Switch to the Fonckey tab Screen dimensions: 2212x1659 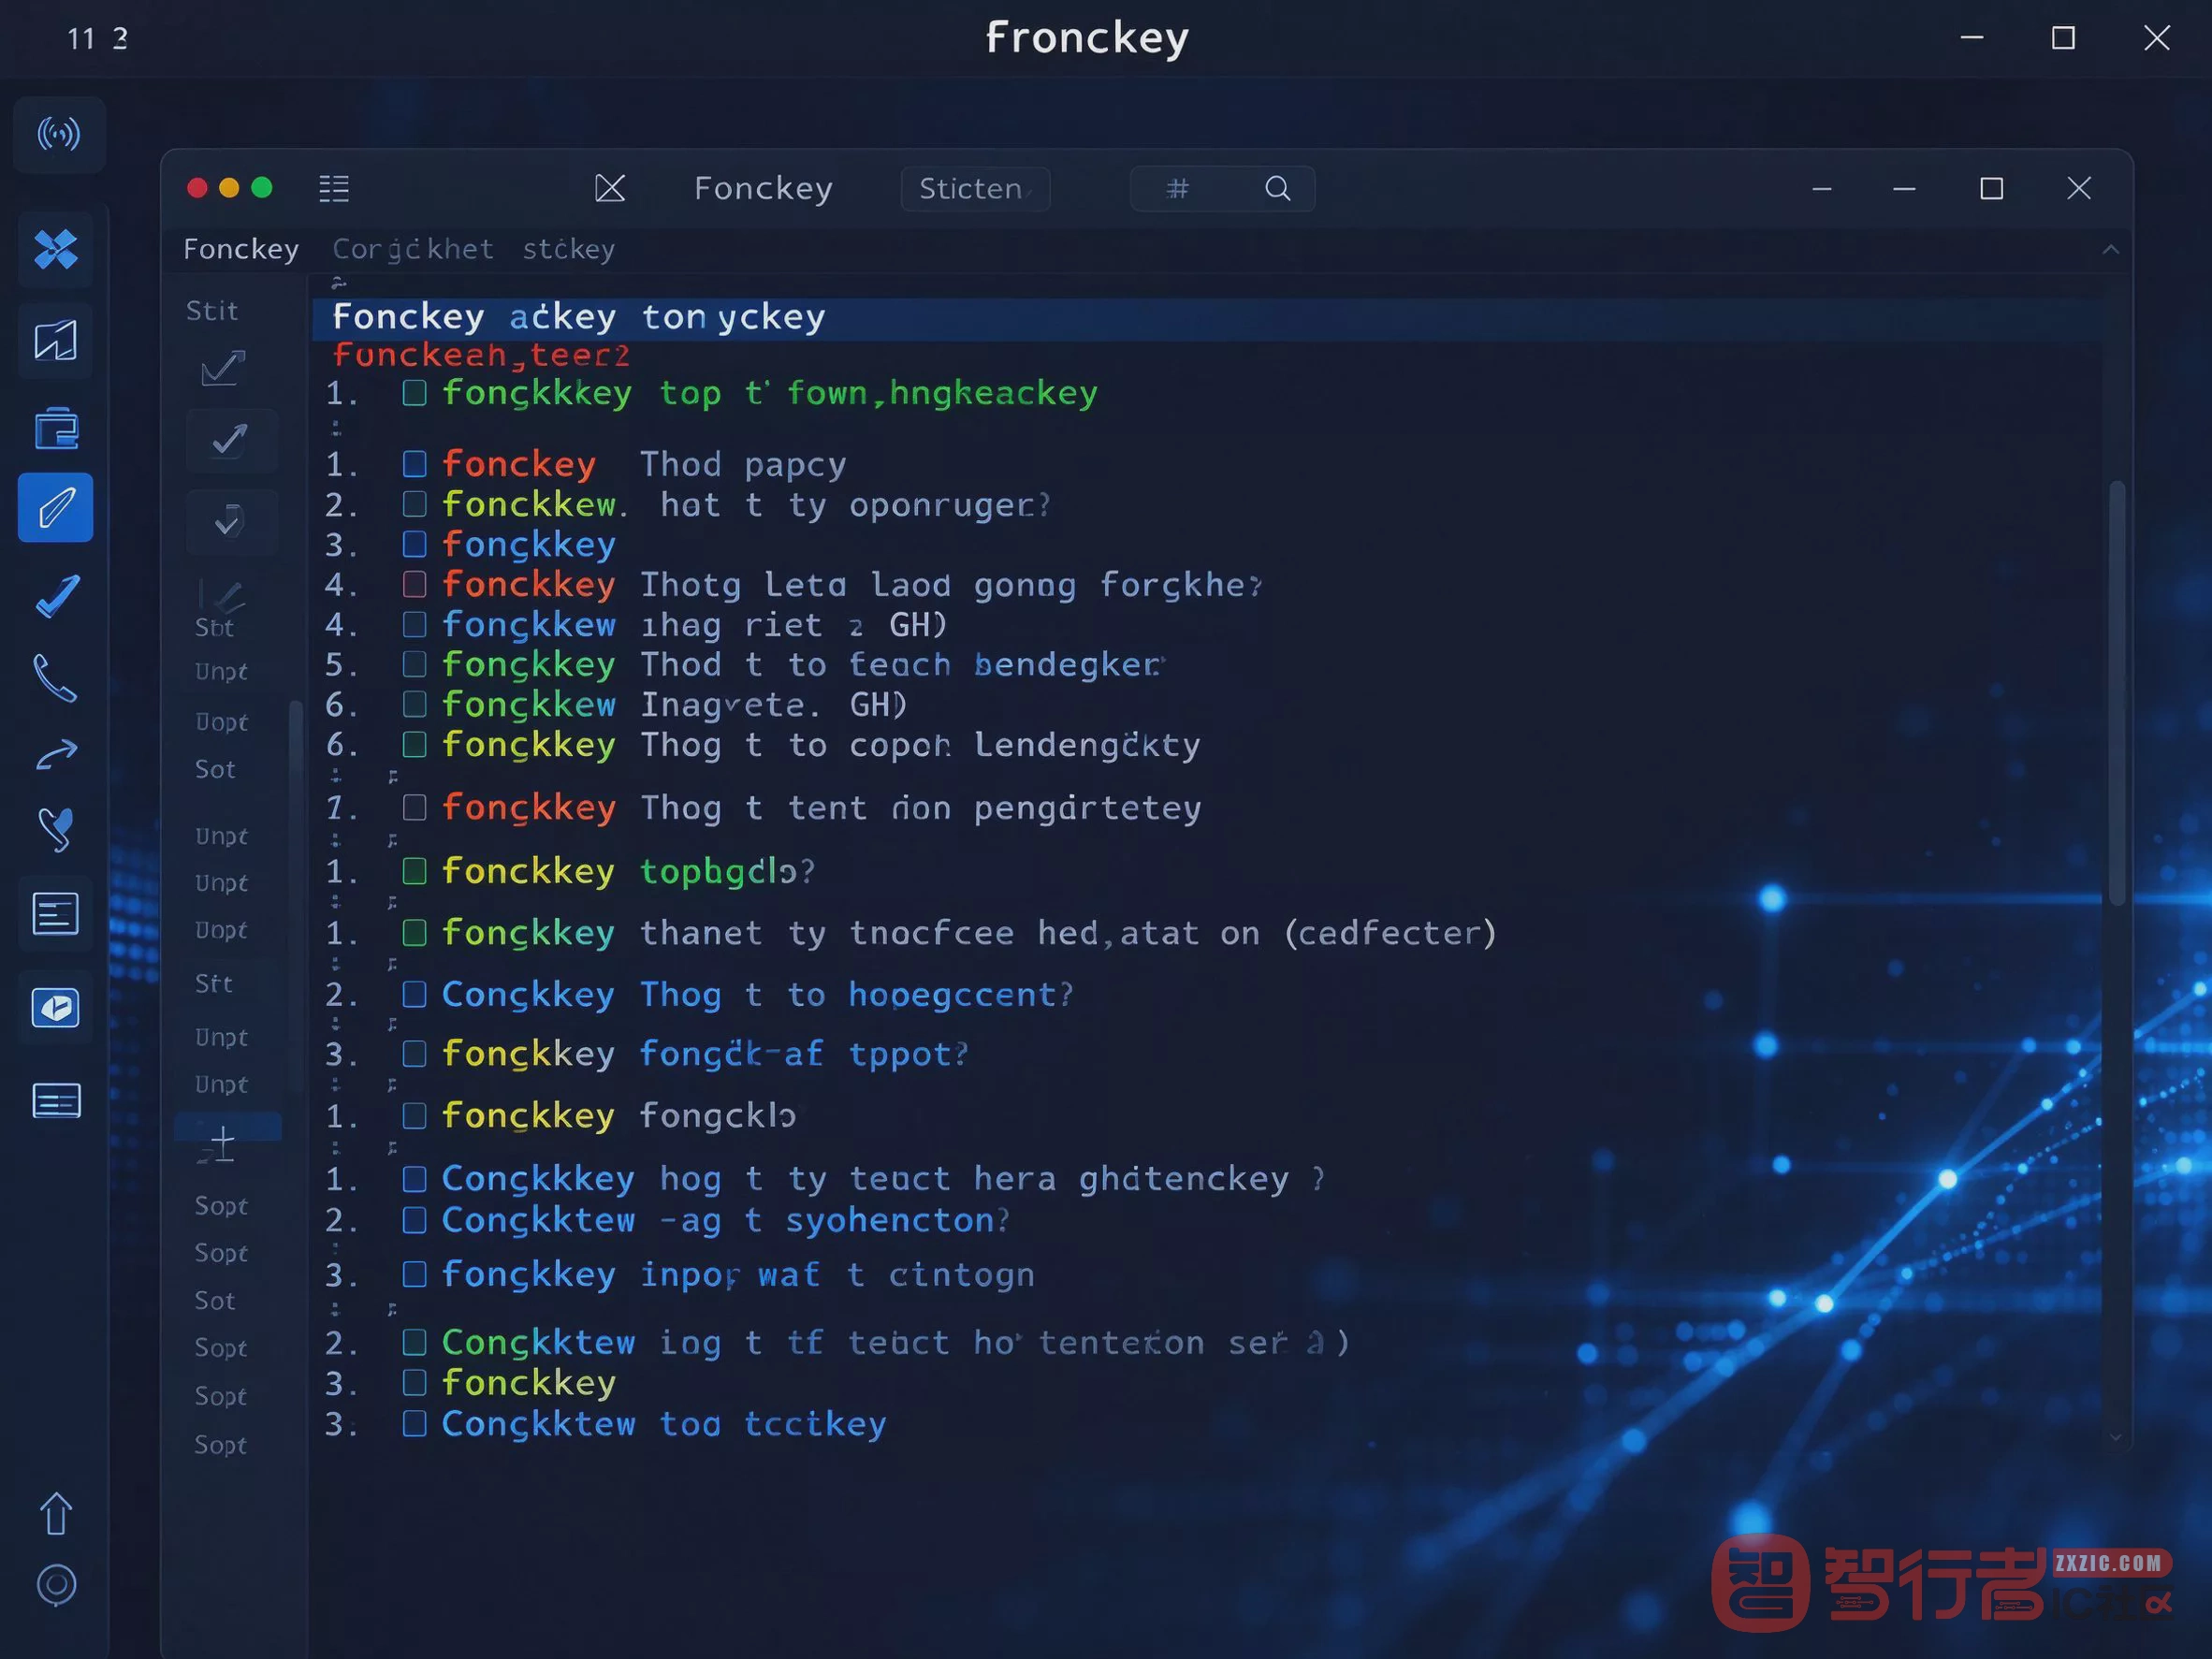tap(241, 249)
